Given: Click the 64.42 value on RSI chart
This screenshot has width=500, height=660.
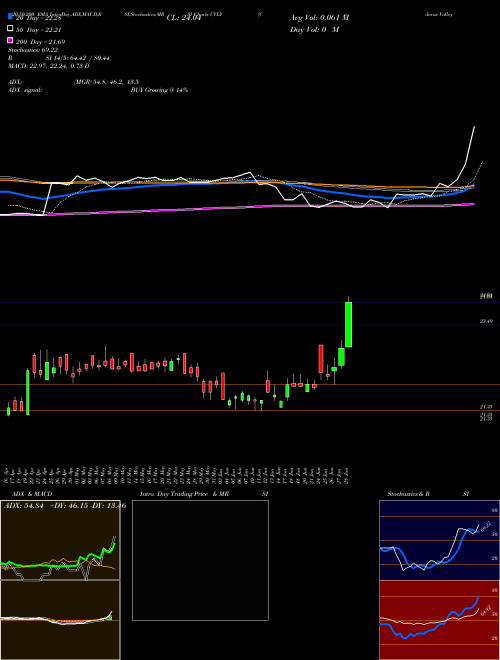Looking at the screenshot, I should [485, 610].
